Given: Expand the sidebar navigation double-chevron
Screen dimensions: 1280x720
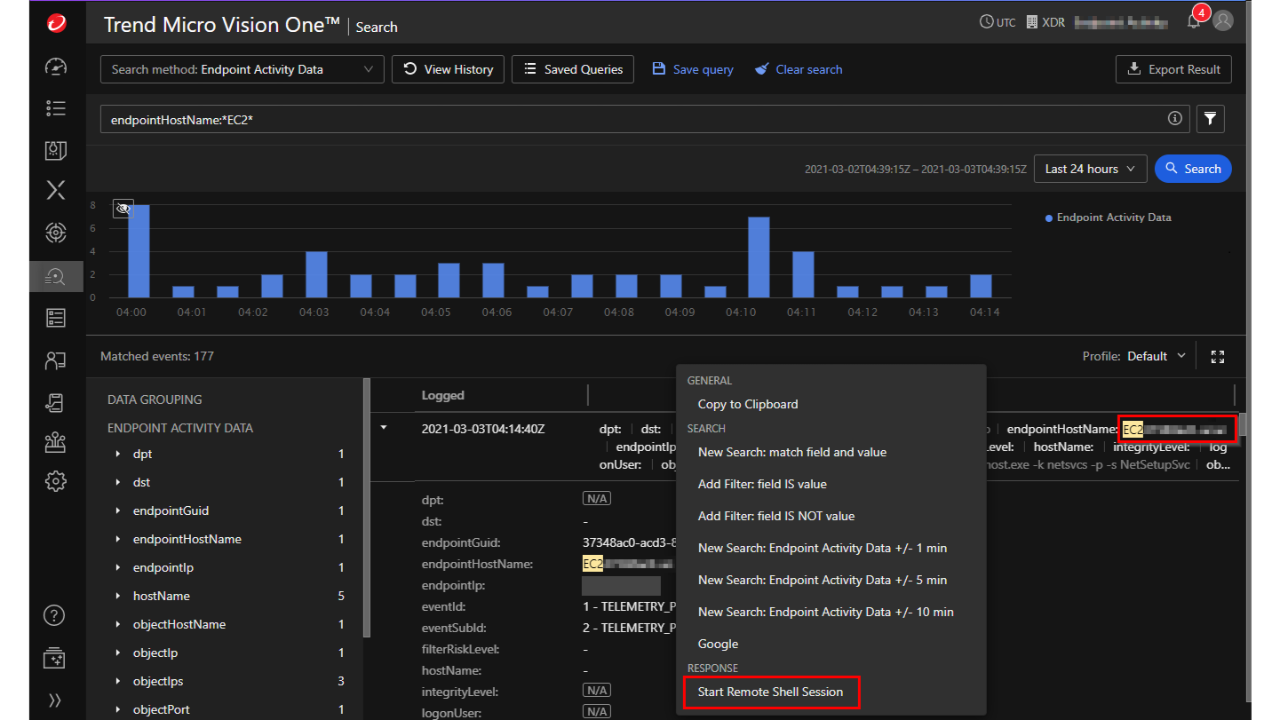Looking at the screenshot, I should tap(56, 700).
